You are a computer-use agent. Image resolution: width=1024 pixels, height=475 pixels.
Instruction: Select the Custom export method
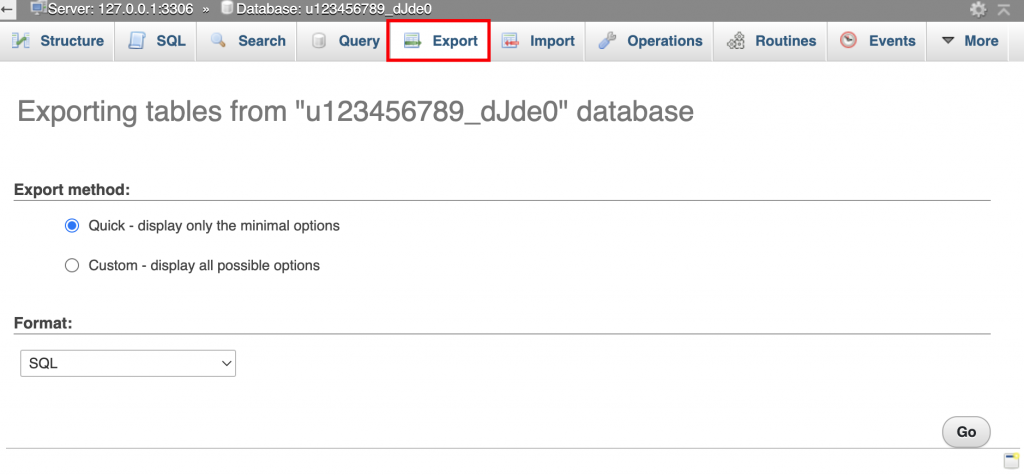(72, 266)
